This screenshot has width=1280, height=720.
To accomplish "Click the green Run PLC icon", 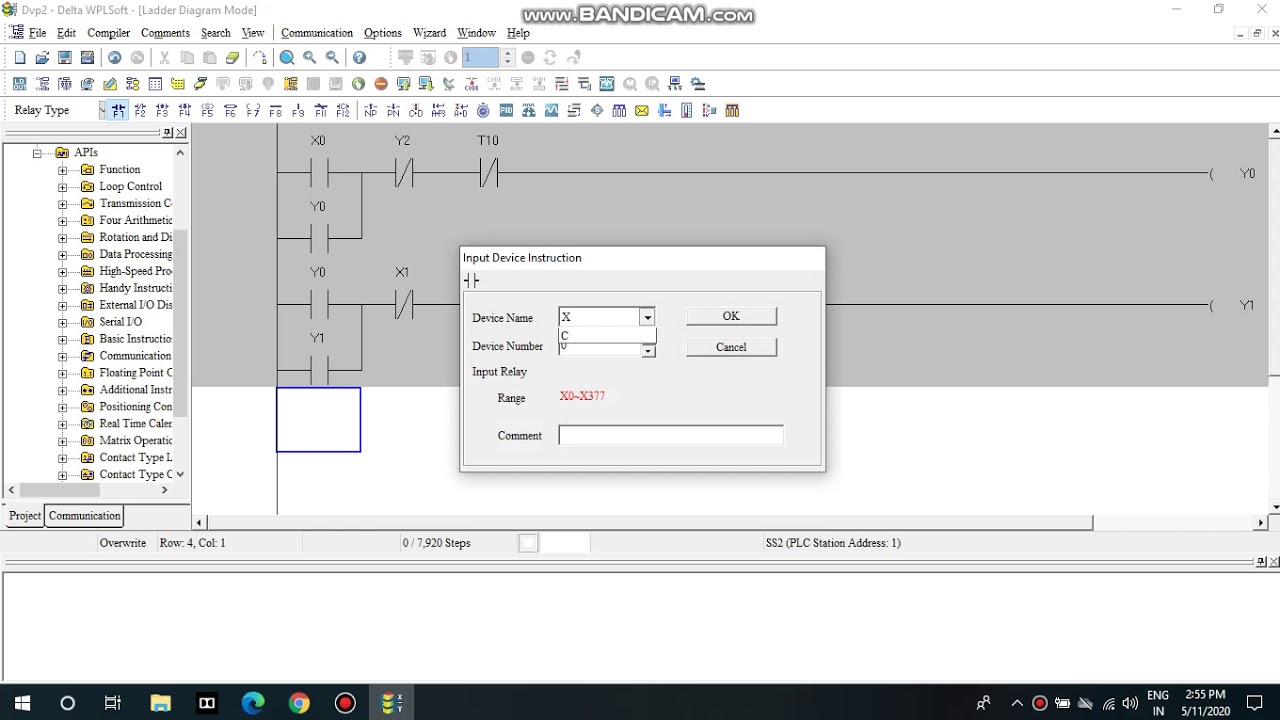I will 358,84.
